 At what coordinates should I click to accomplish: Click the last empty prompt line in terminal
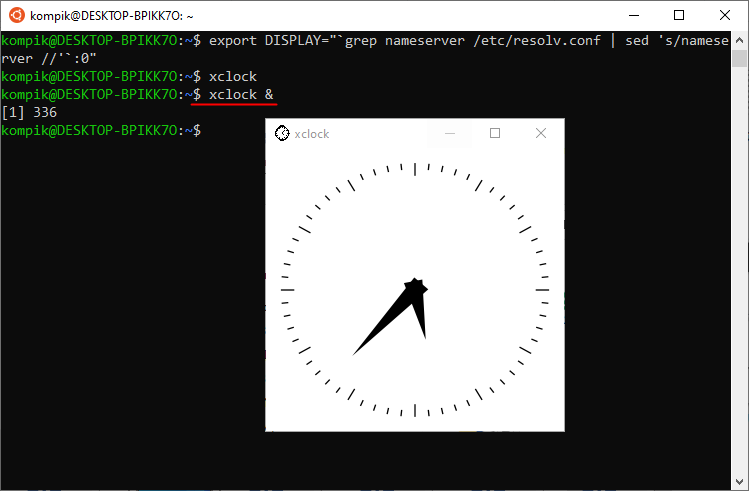pos(101,130)
